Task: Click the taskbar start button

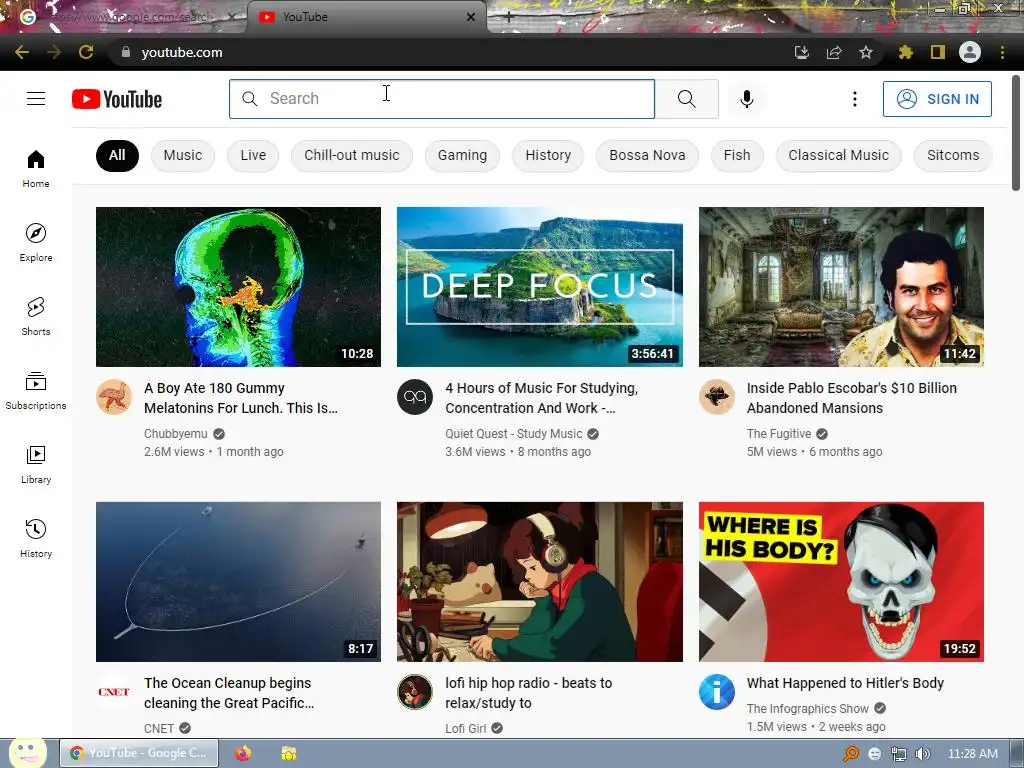Action: point(27,753)
